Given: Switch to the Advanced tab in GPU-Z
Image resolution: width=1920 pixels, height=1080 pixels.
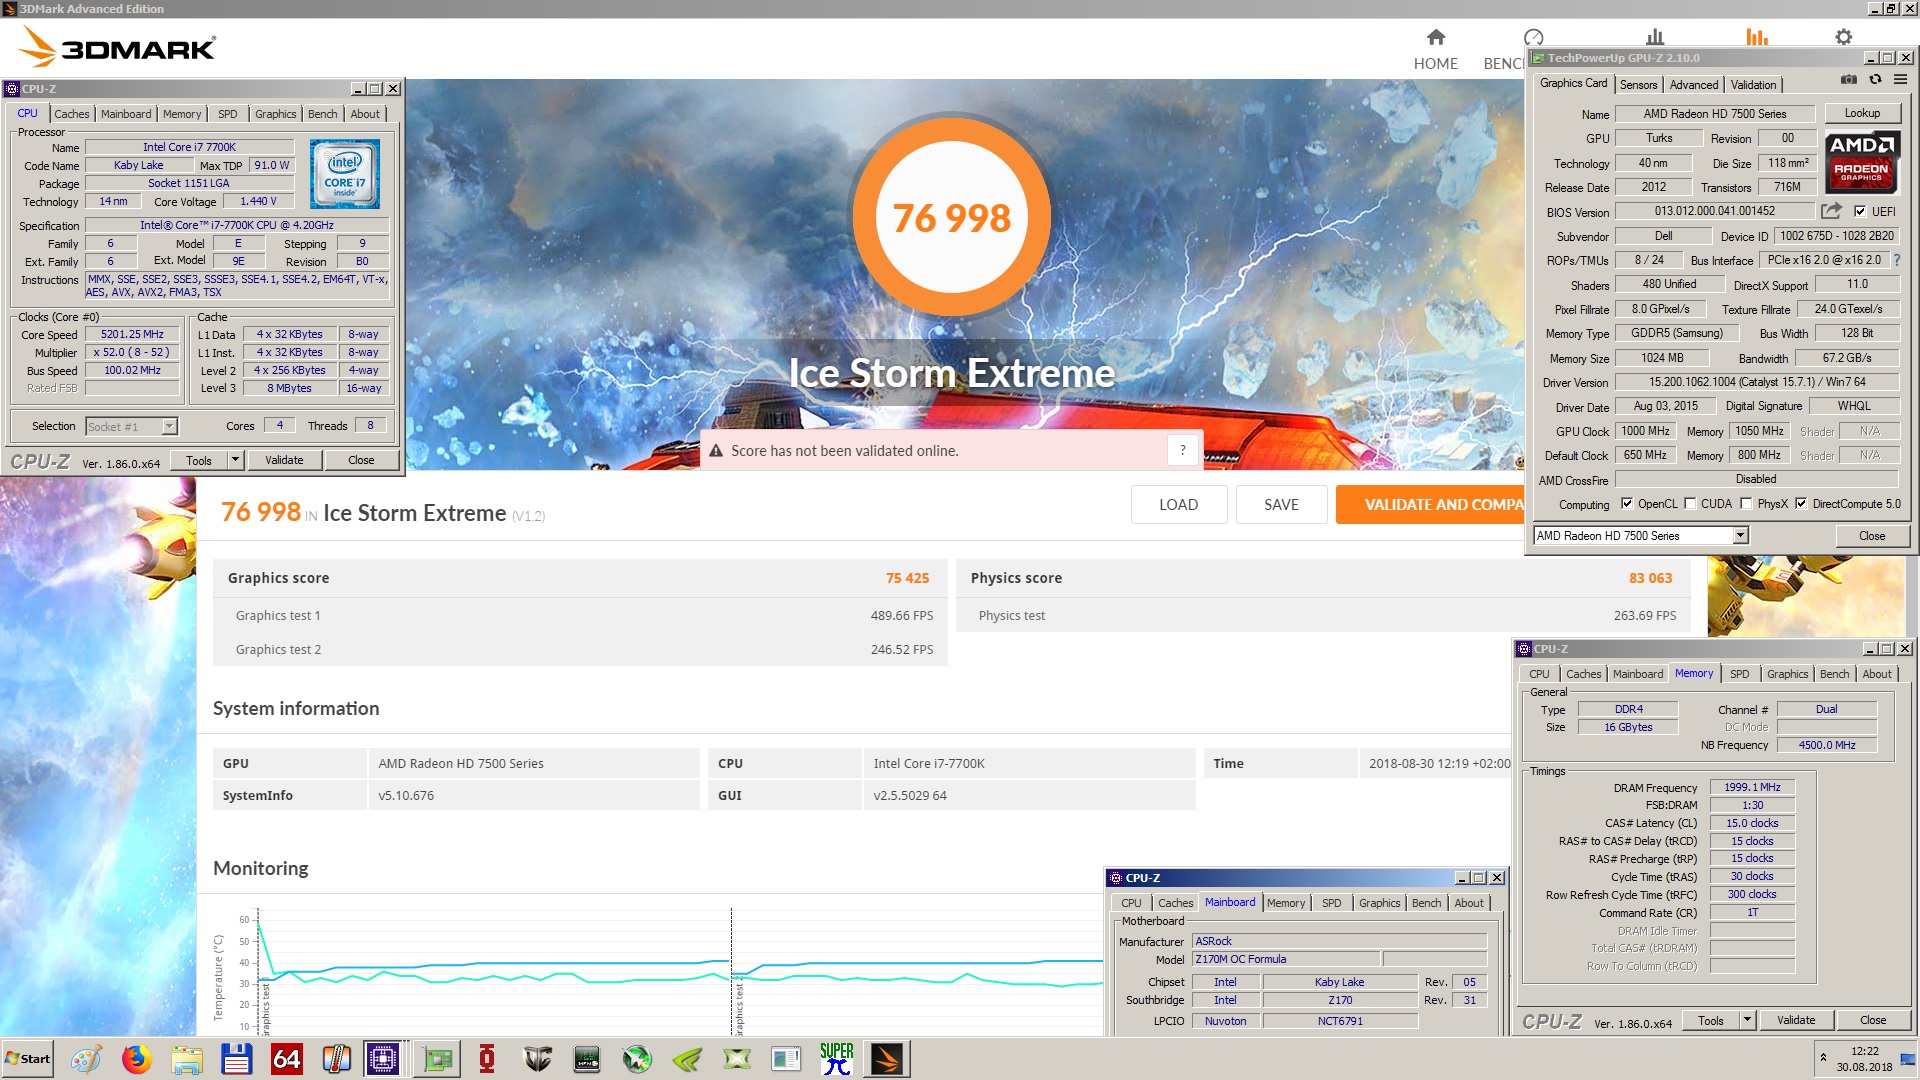Looking at the screenshot, I should click(x=1694, y=85).
